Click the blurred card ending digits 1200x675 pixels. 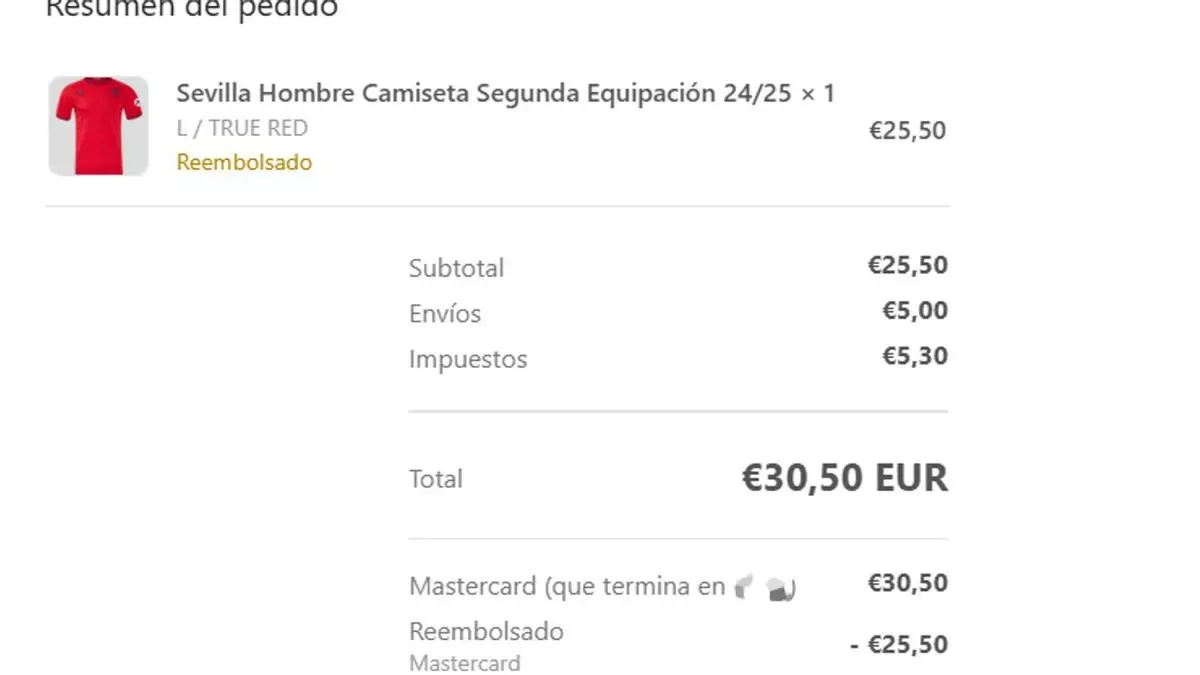764,588
